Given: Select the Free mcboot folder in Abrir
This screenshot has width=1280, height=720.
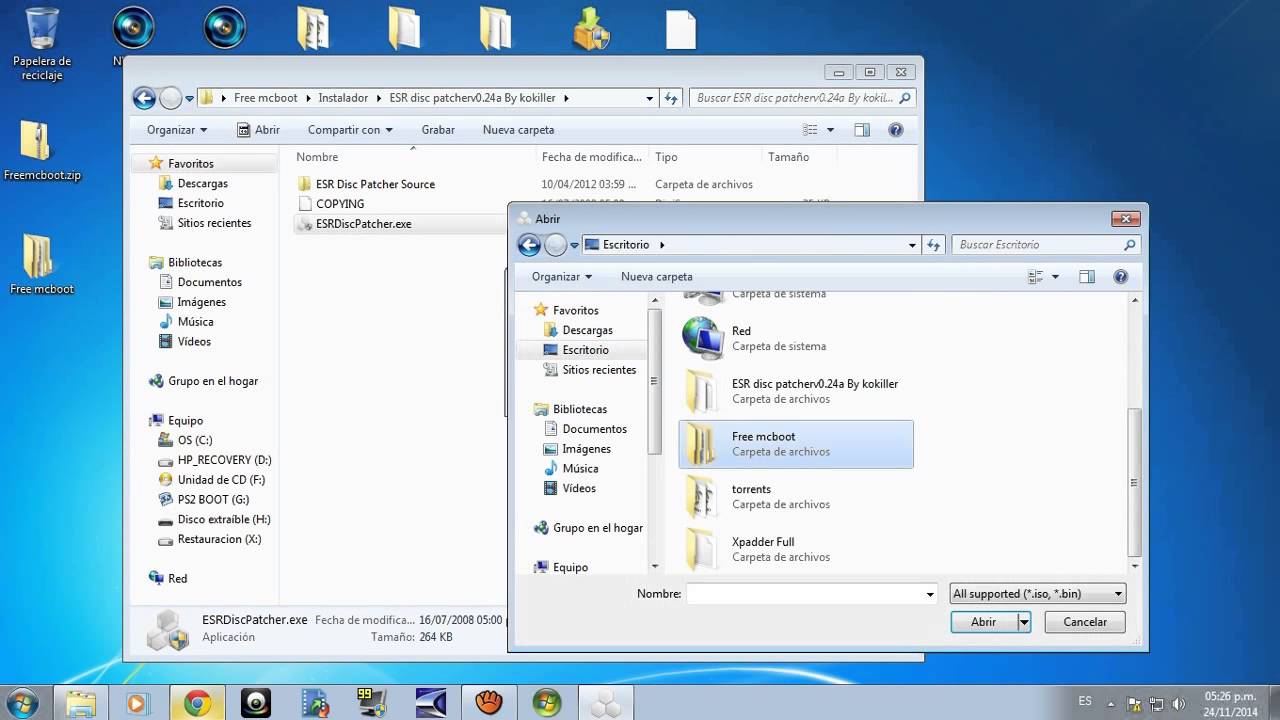Looking at the screenshot, I should point(796,444).
